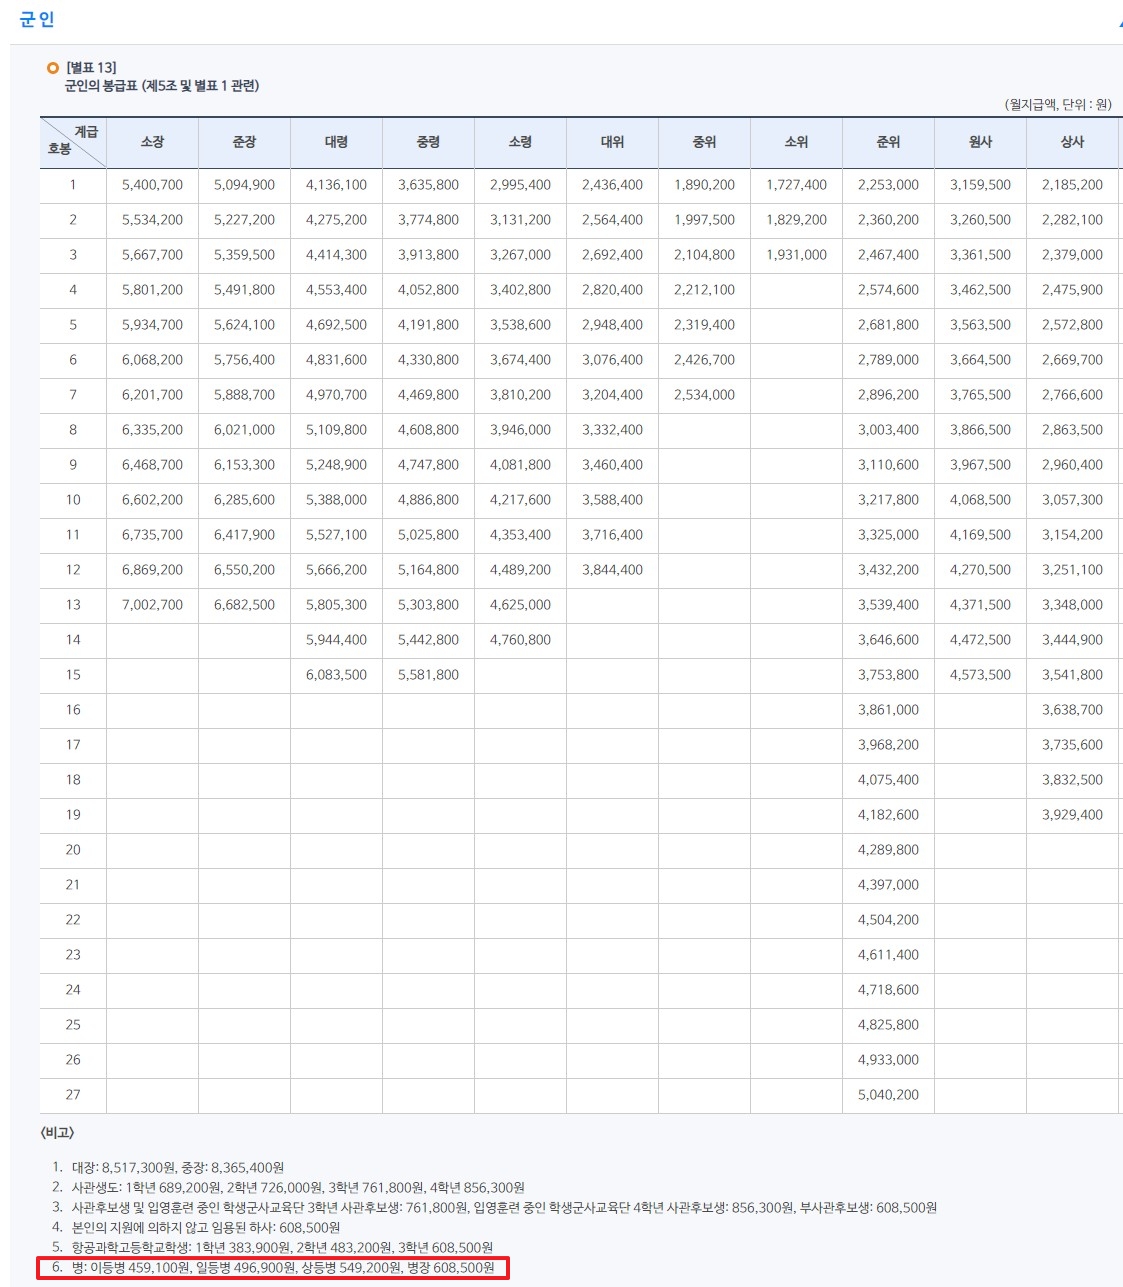The height and width of the screenshot is (1287, 1123).
Task: Click the 1,931,000 cell in 소위 column
Action: point(796,255)
